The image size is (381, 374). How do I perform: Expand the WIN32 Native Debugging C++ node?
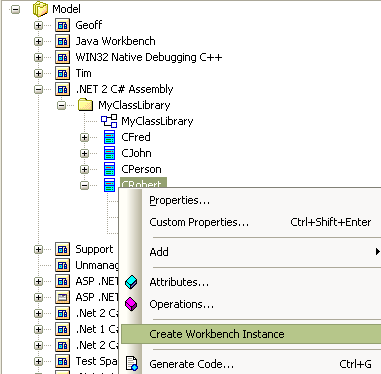tap(38, 57)
